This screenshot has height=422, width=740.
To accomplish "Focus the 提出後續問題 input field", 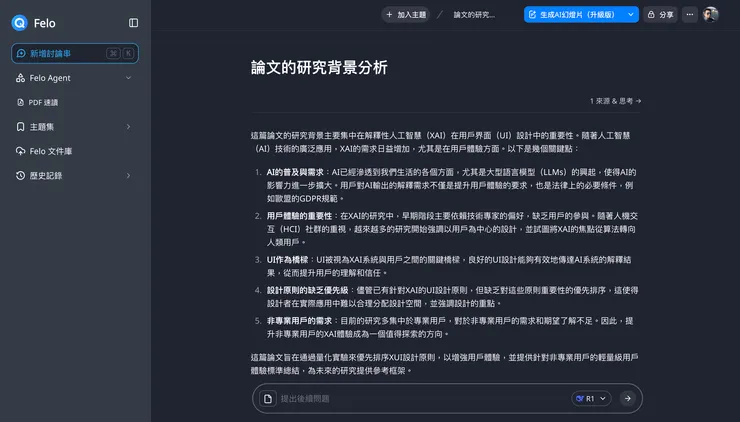I will point(424,398).
